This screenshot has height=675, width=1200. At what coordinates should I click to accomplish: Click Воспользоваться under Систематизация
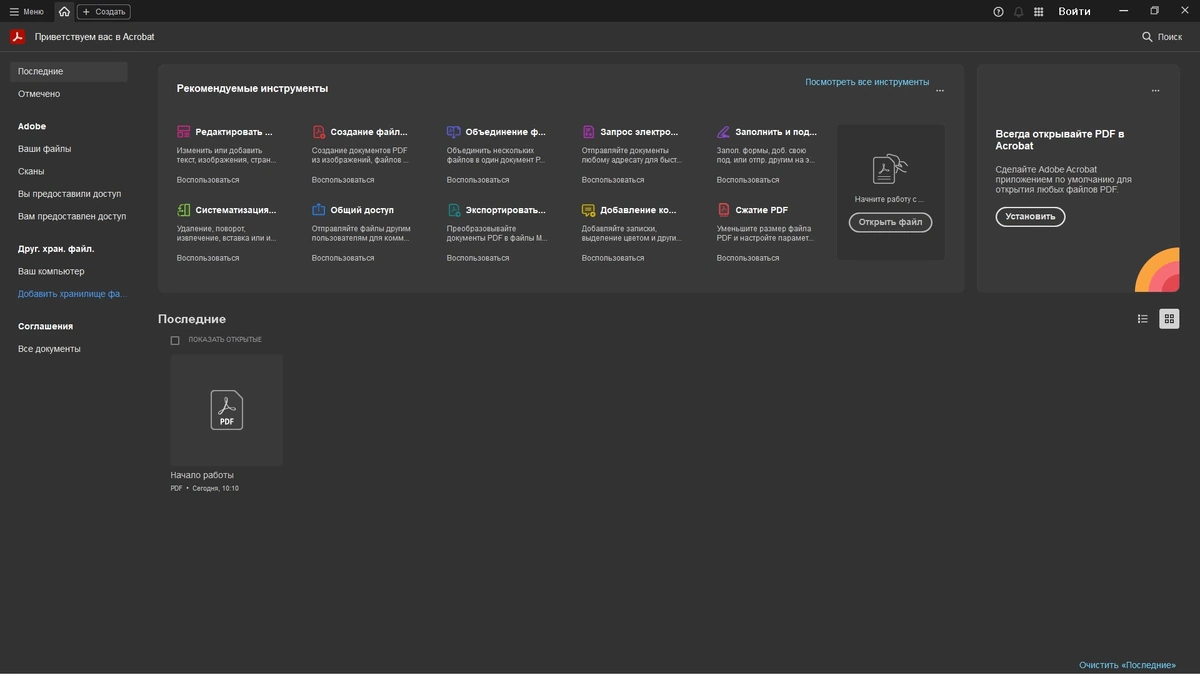(208, 258)
